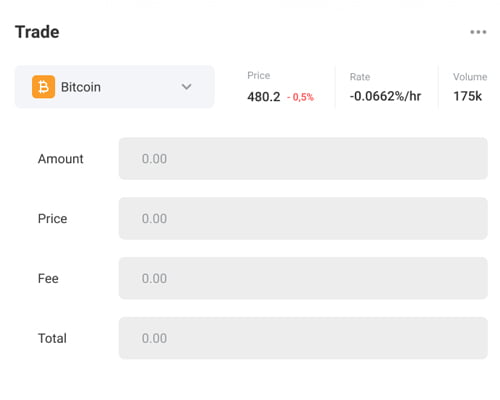Focus the Price input field

click(x=303, y=218)
